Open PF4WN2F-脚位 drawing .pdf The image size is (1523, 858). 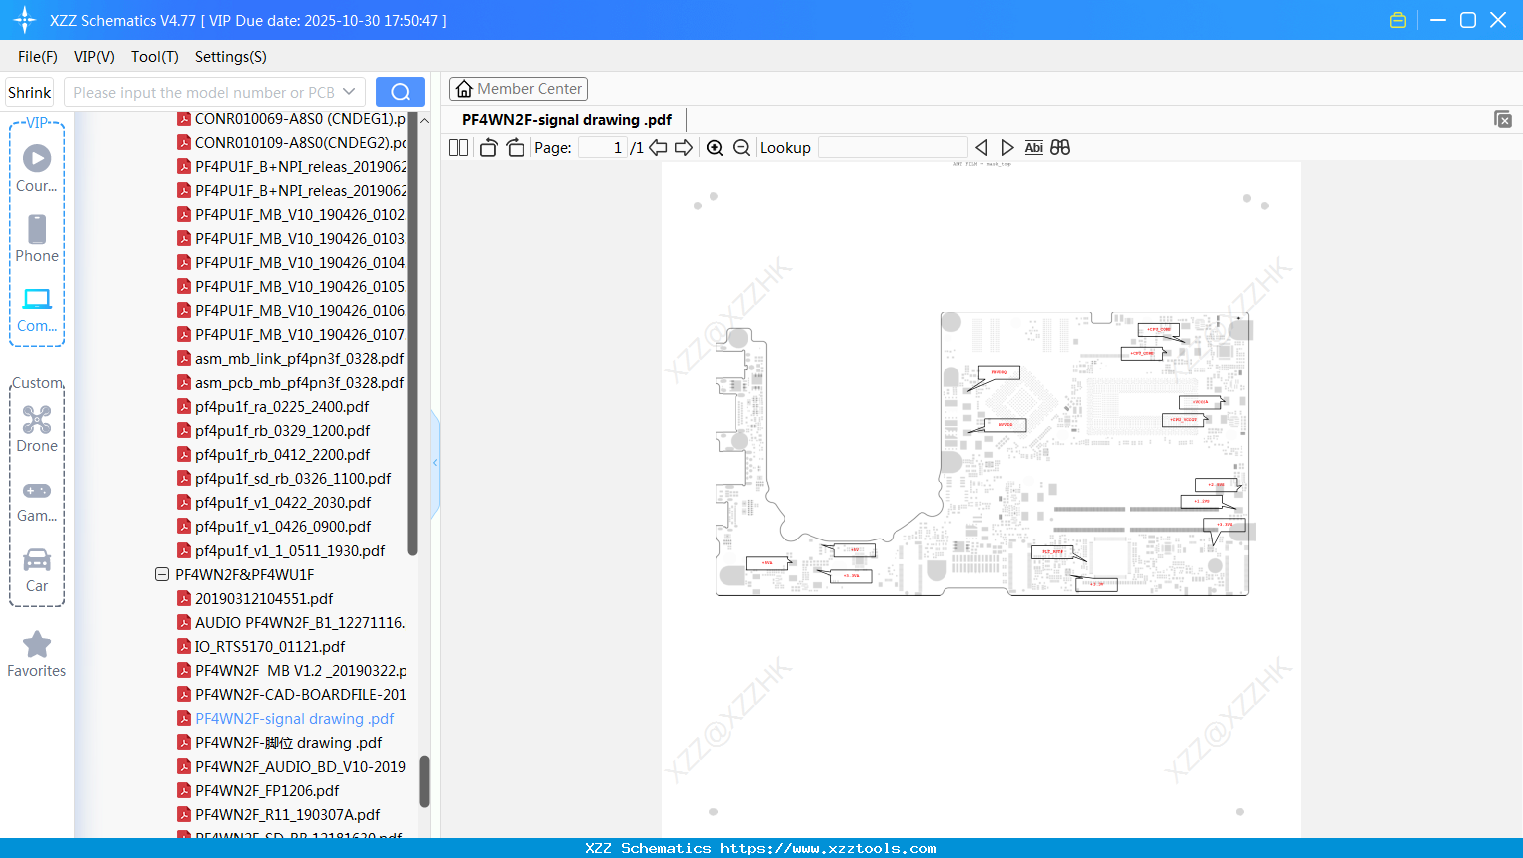coord(279,743)
